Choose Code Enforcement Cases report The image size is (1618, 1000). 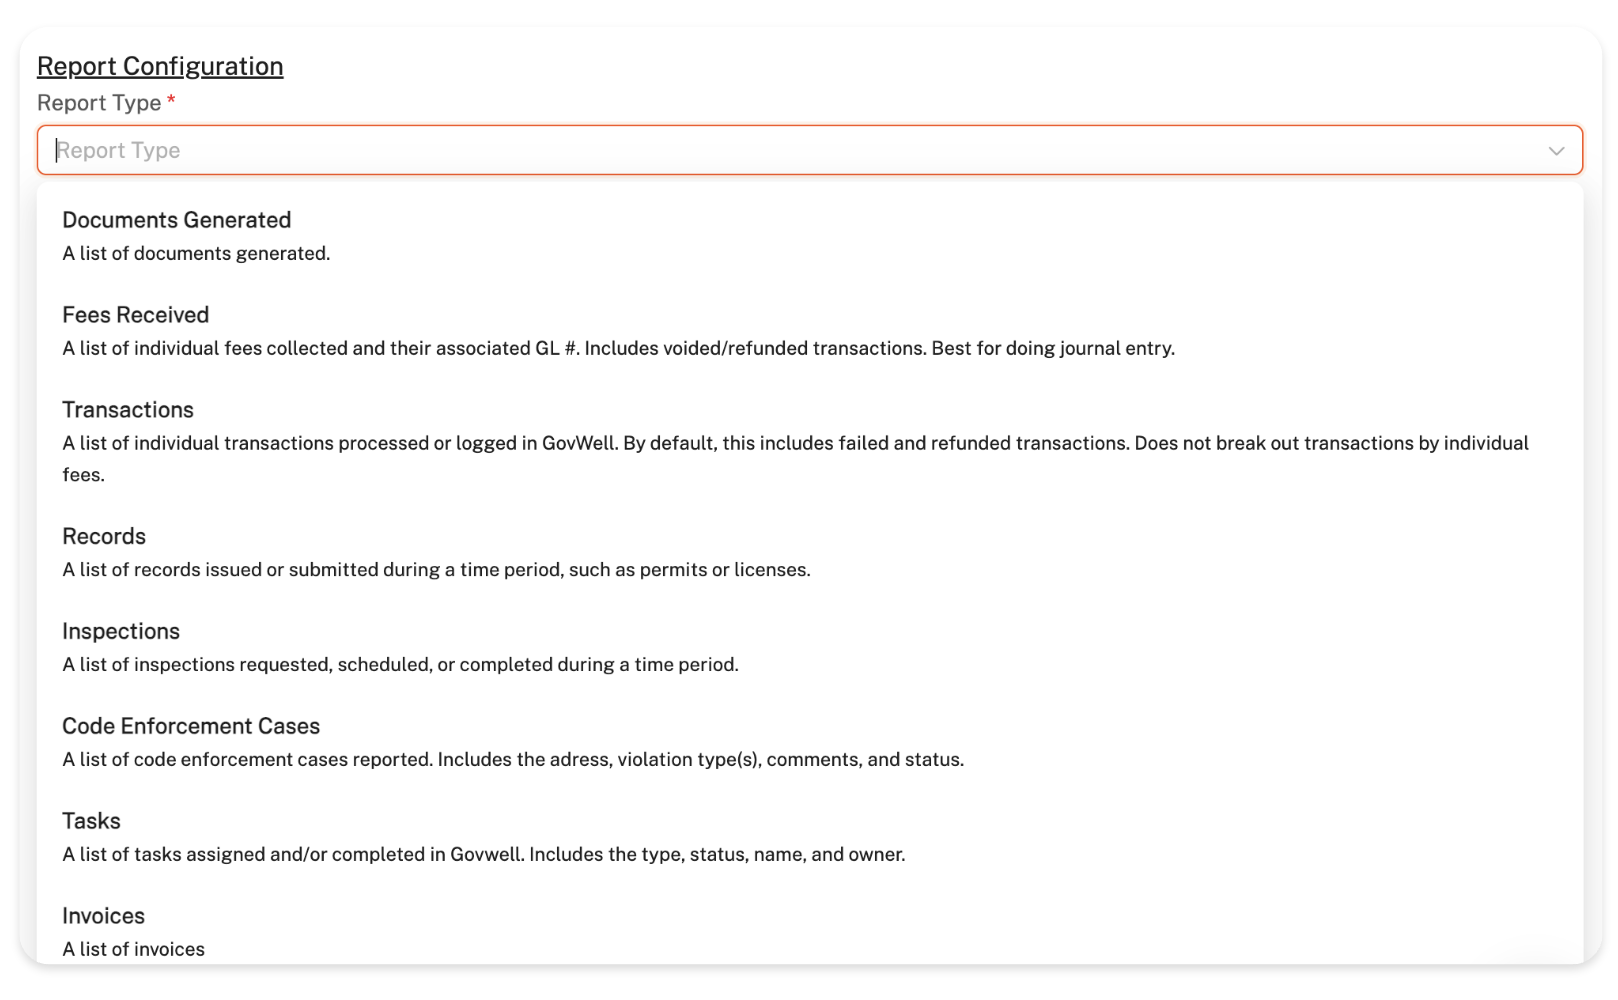tap(191, 726)
